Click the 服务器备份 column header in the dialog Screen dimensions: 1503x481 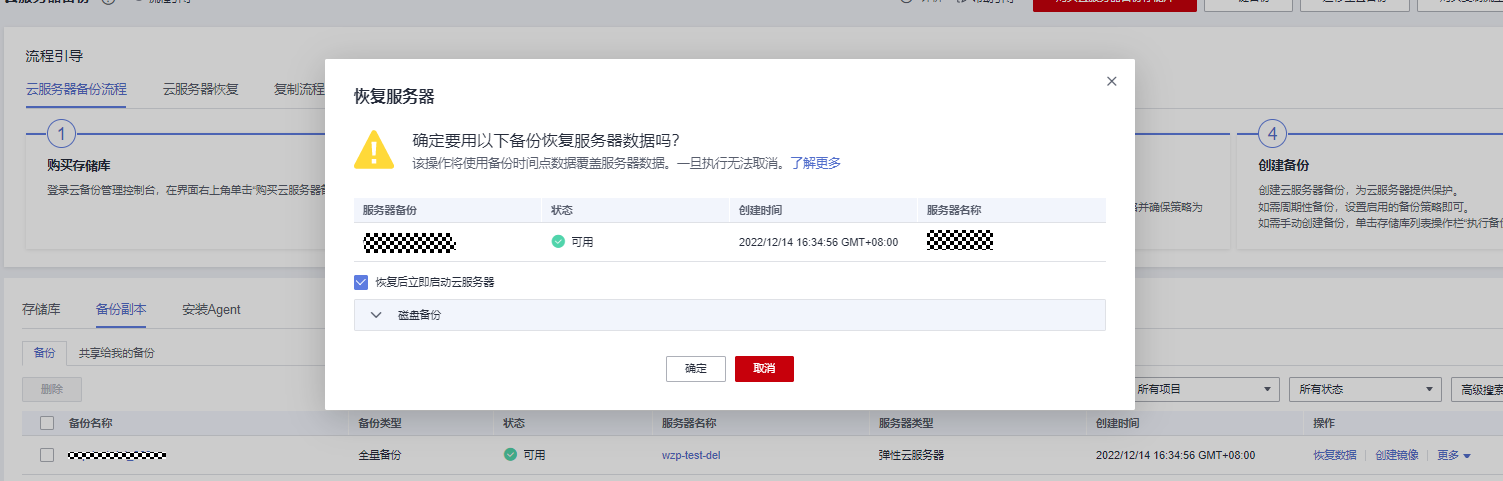click(x=389, y=210)
